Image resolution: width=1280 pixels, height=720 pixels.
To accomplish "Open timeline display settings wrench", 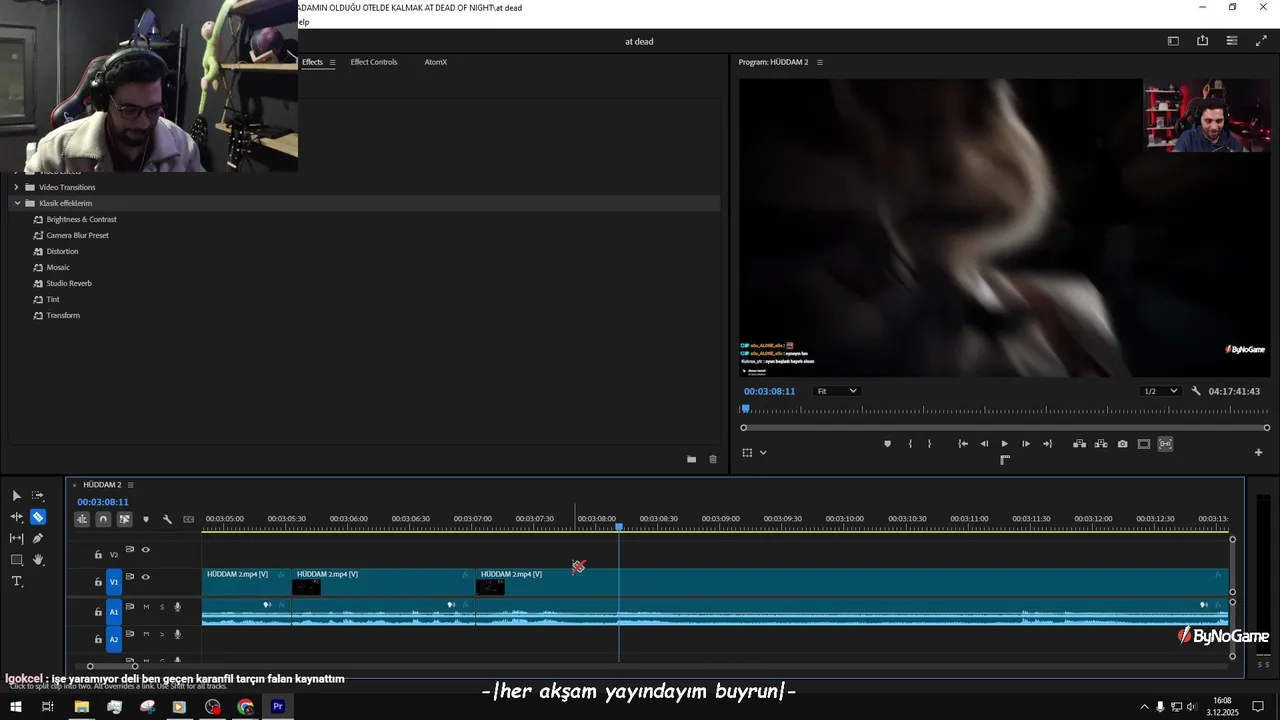I will (x=167, y=519).
